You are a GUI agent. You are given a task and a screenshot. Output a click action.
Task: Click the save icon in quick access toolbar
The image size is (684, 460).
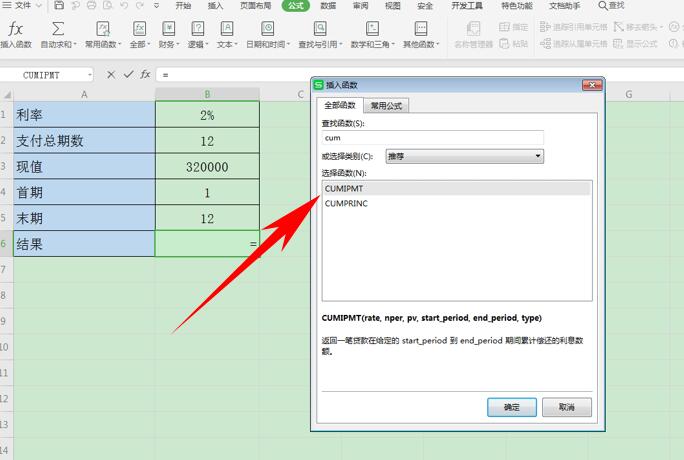59,6
